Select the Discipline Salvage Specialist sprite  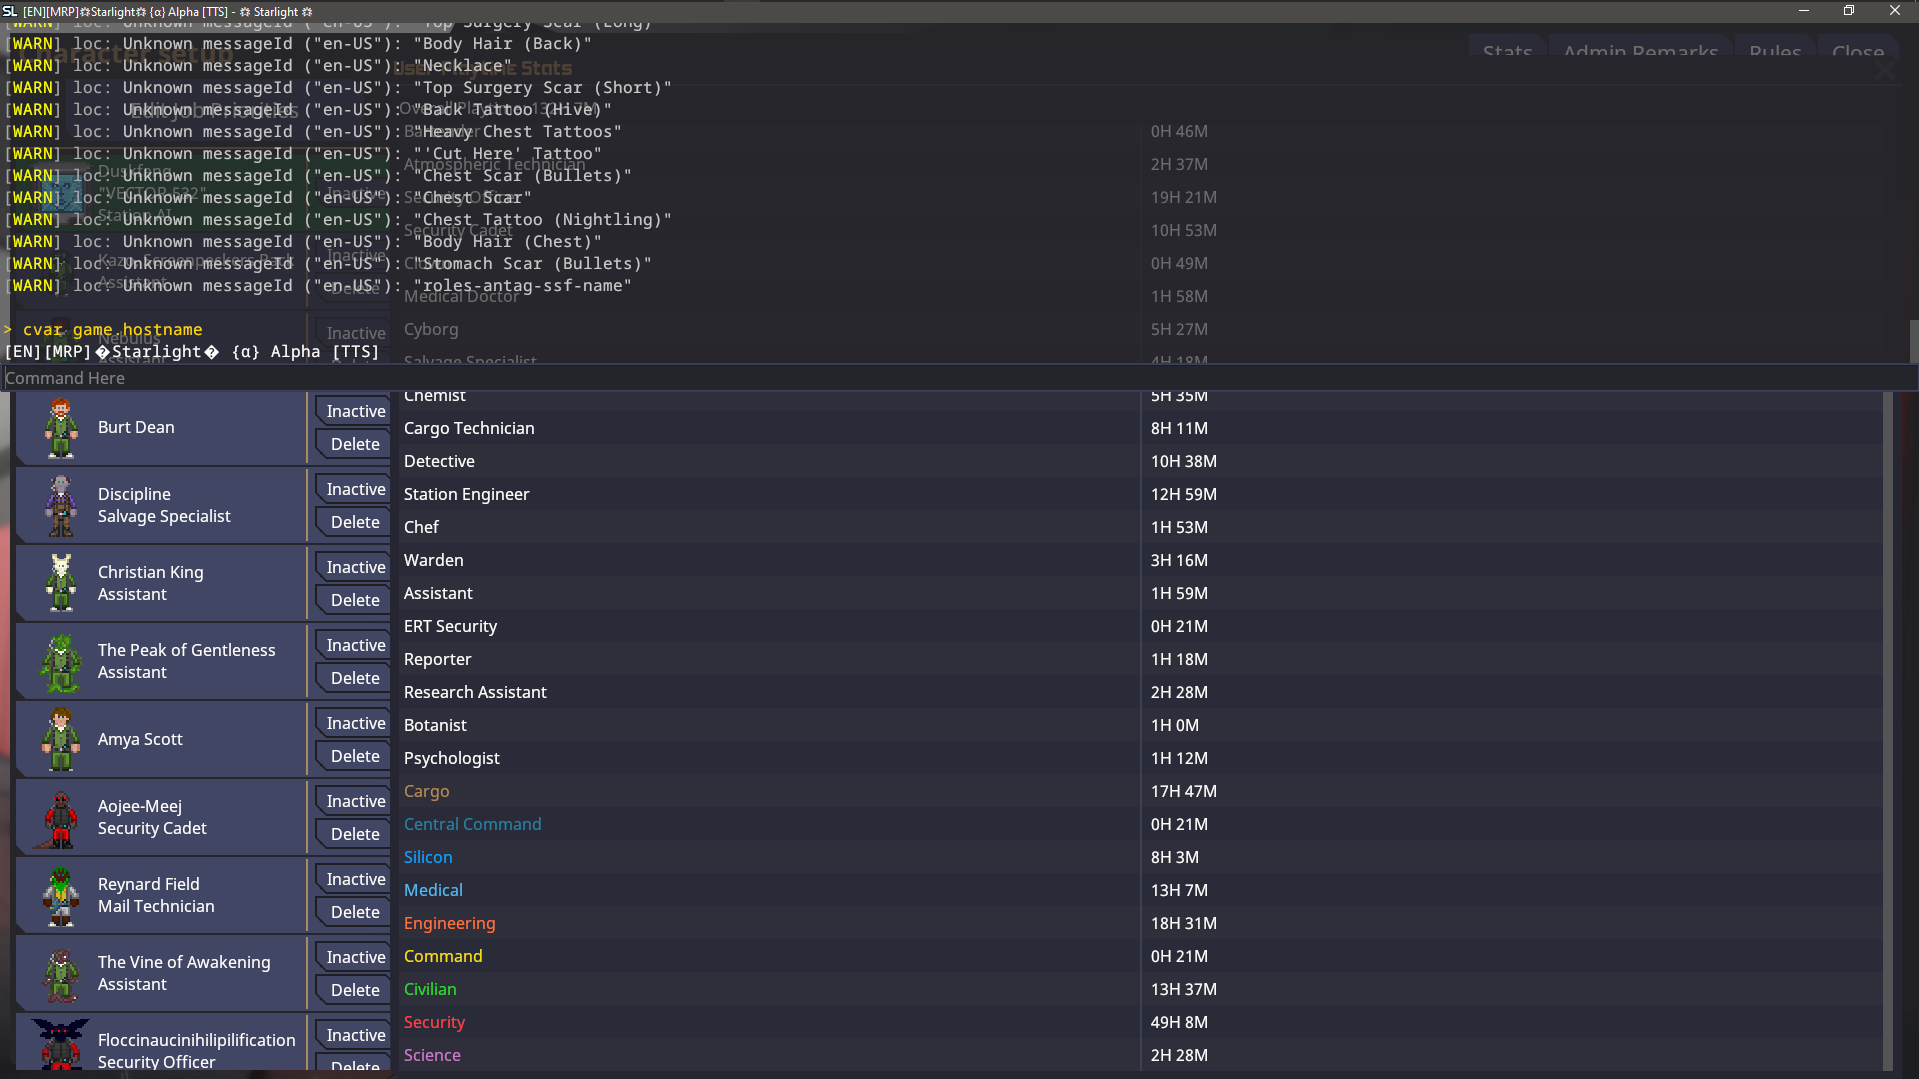(x=61, y=506)
